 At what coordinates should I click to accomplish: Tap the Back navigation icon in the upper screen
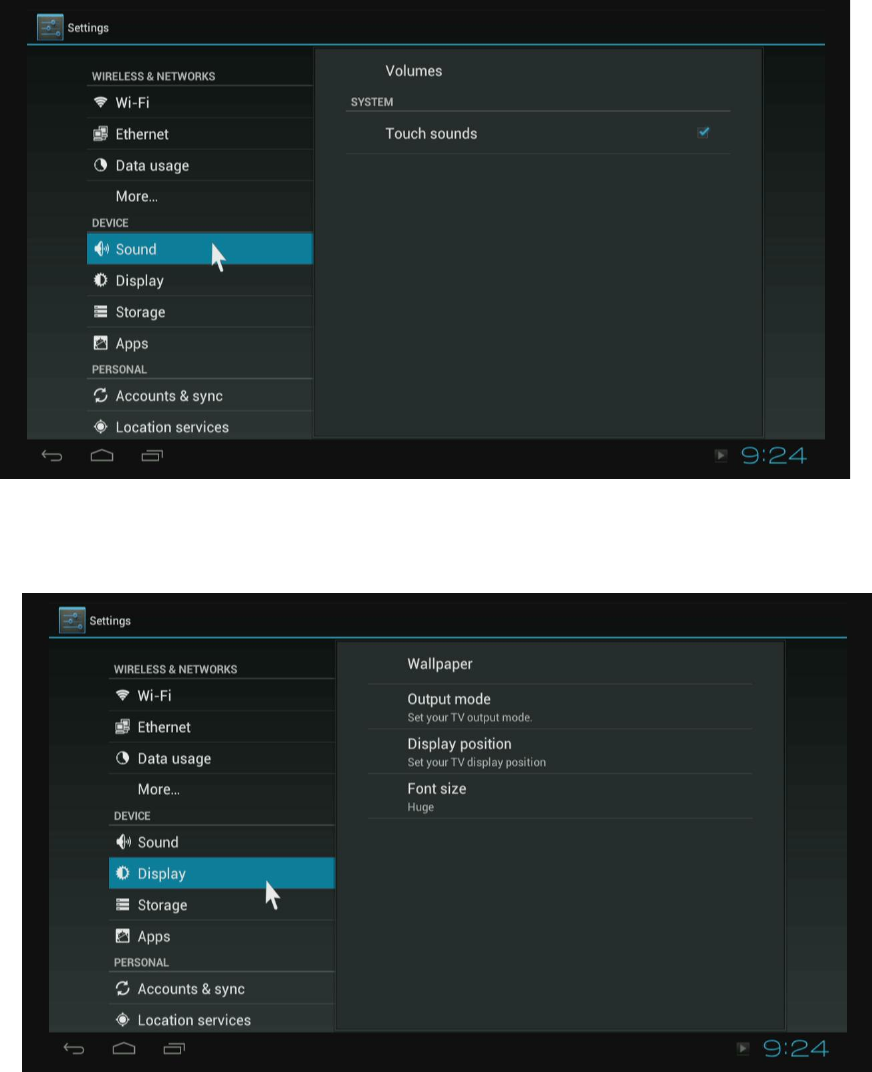tap(52, 455)
